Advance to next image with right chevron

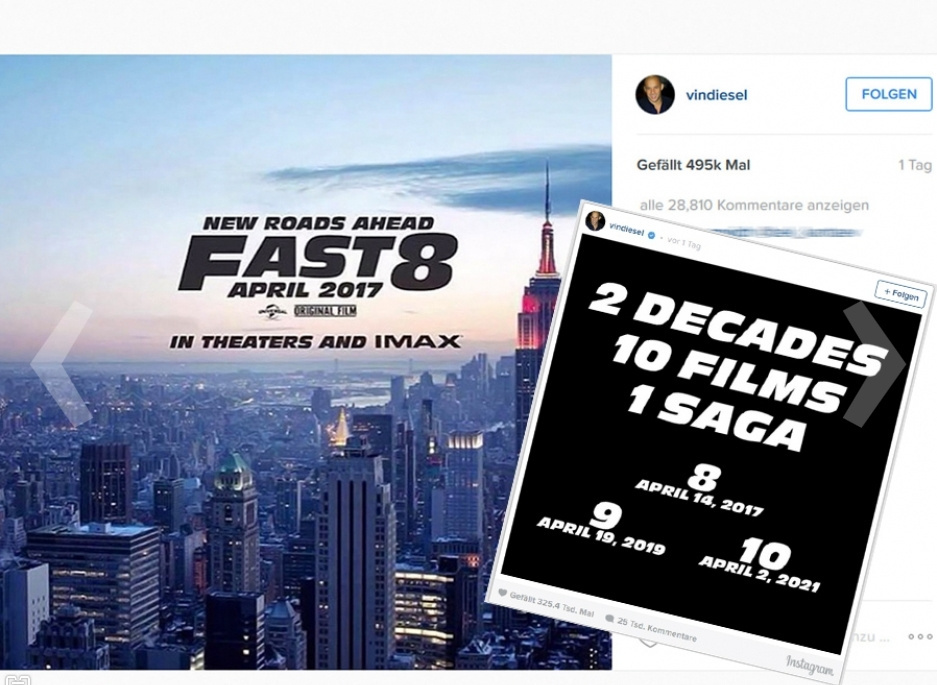(x=875, y=365)
